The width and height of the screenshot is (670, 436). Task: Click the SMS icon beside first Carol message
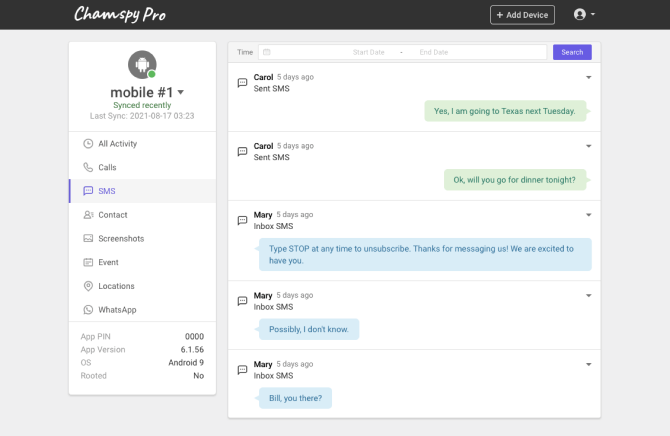pyautogui.click(x=242, y=82)
